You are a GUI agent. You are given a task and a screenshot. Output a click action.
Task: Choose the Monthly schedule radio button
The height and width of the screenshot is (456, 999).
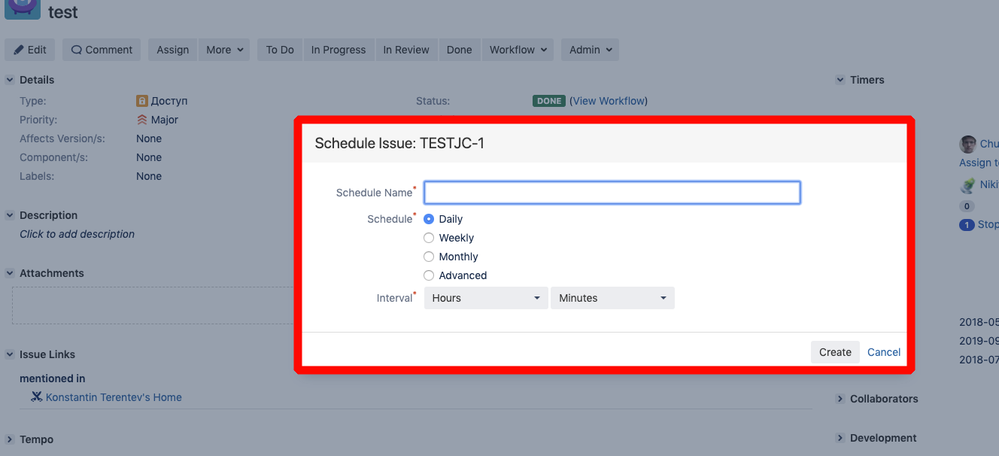point(429,257)
